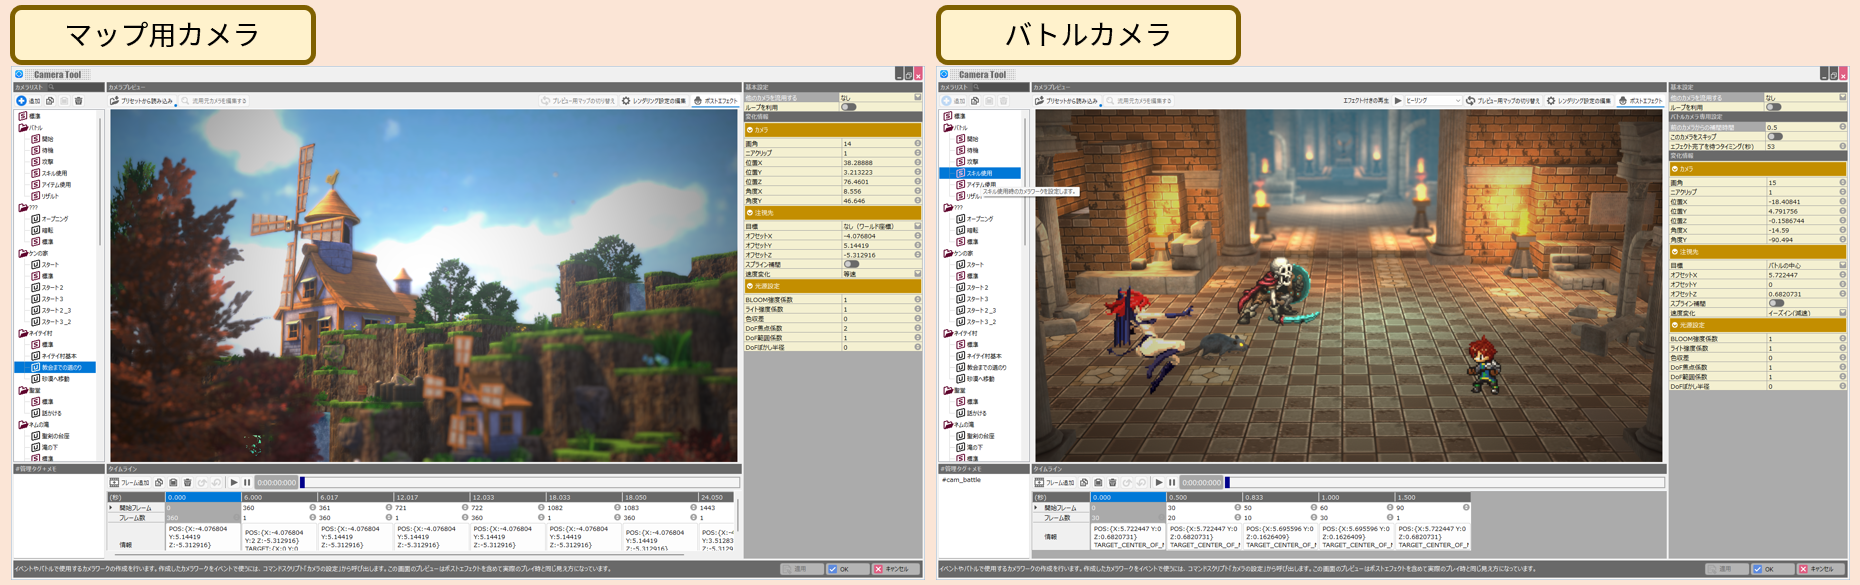Click ポストエフェクト in the map camera window
Screen dimensions: 1860x585
pyautogui.click(x=715, y=101)
